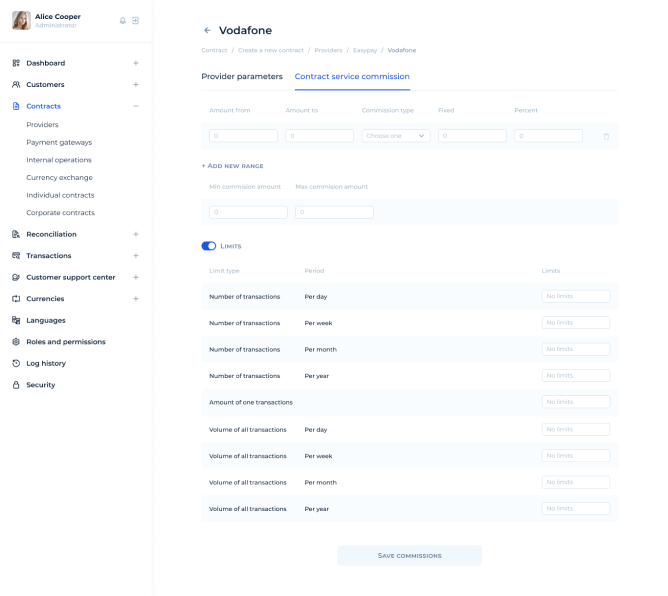668x596 pixels.
Task: Open Internal operations submenu item
Action: [x=59, y=160]
